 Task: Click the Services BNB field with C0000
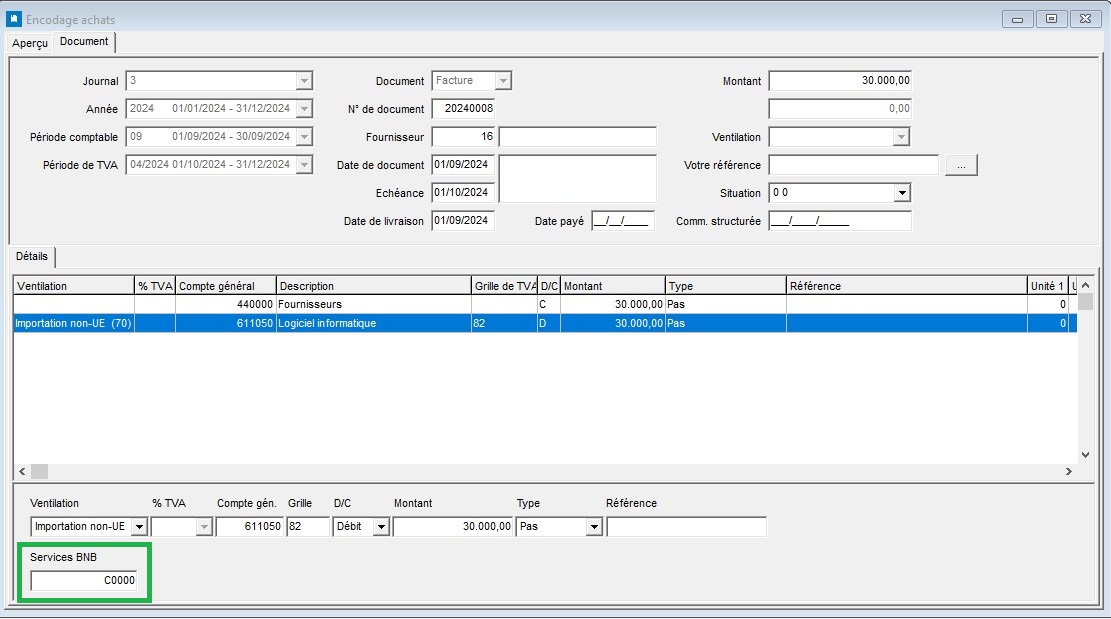(84, 581)
